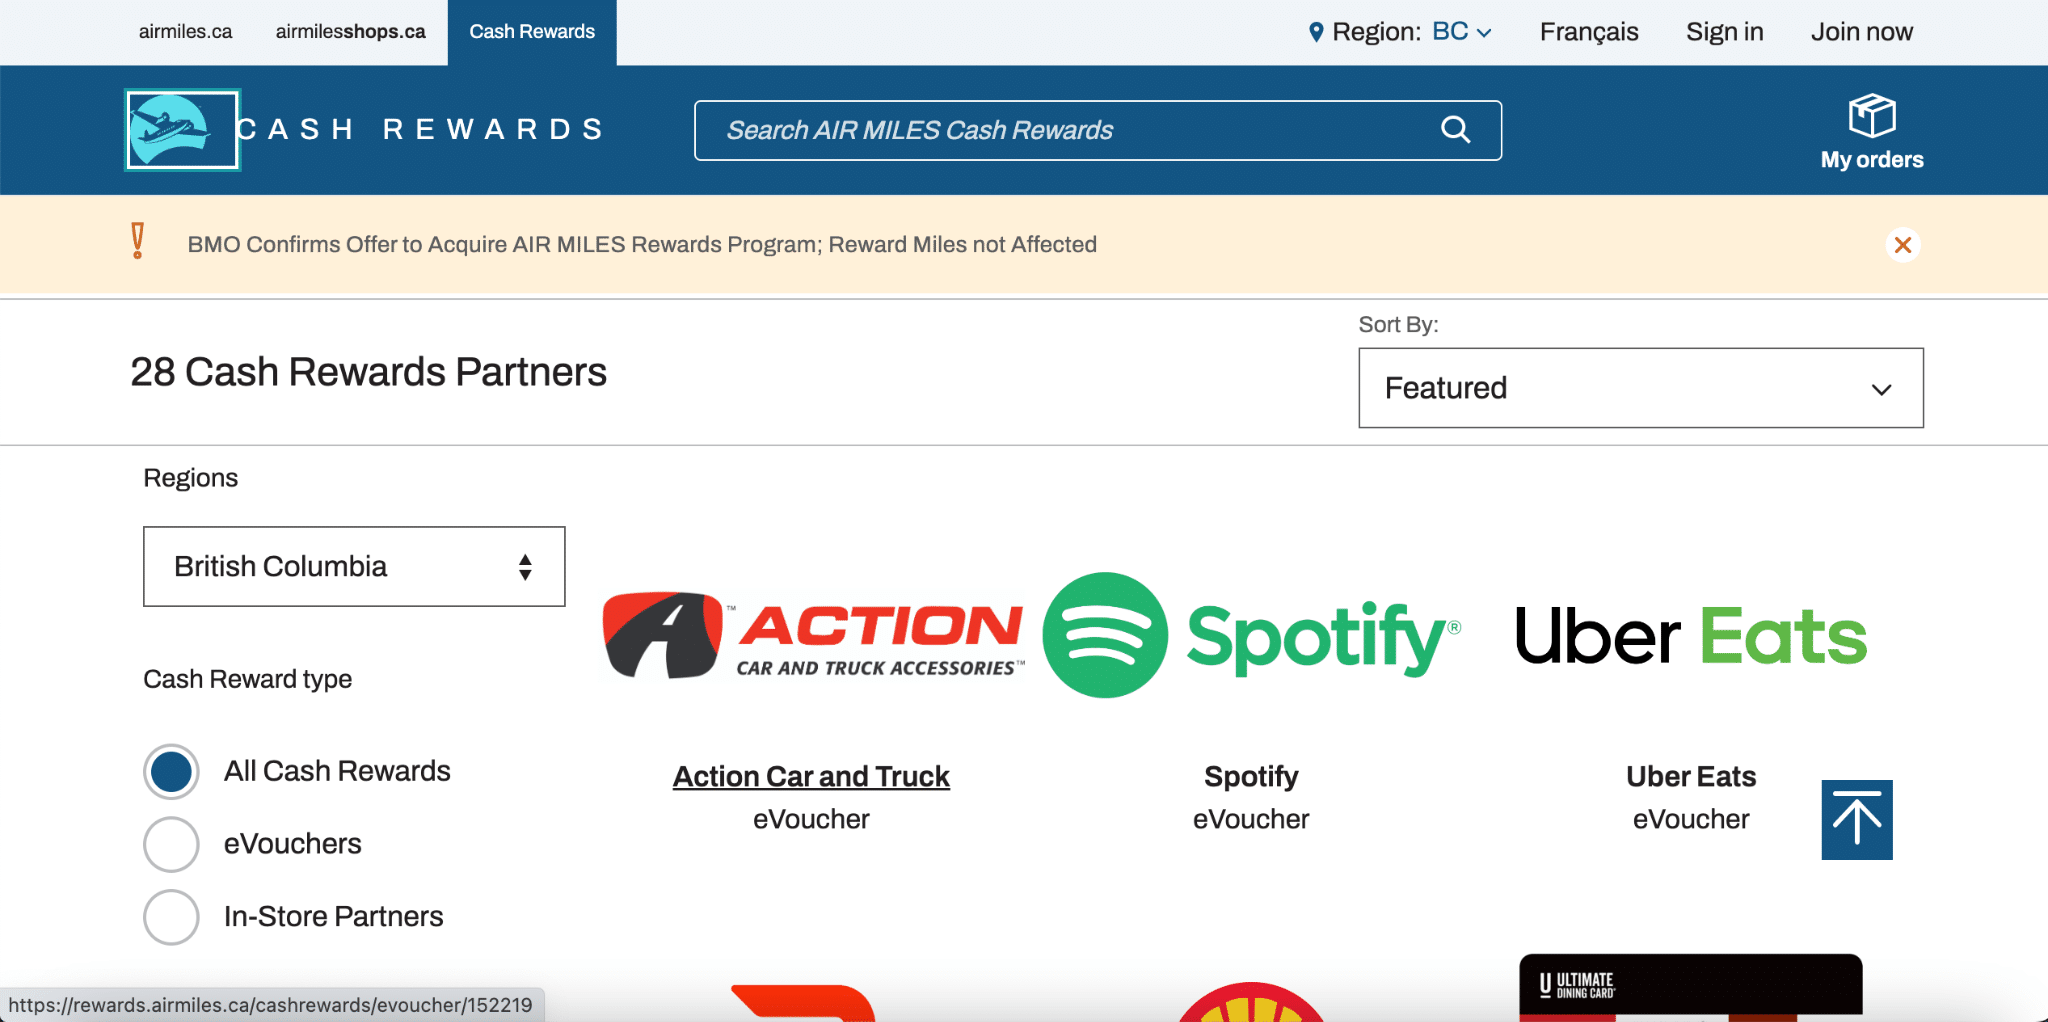Dismiss the BMO announcement banner
Viewport: 2048px width, 1022px height.
1902,245
